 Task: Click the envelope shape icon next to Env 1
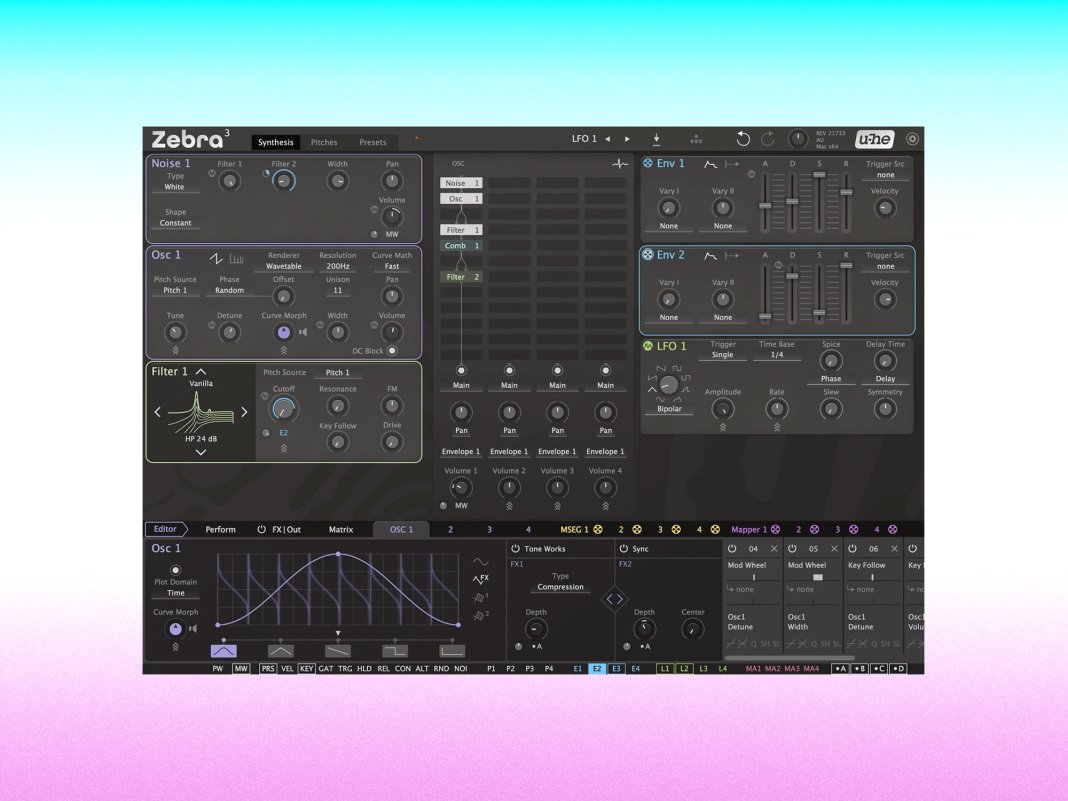711,164
